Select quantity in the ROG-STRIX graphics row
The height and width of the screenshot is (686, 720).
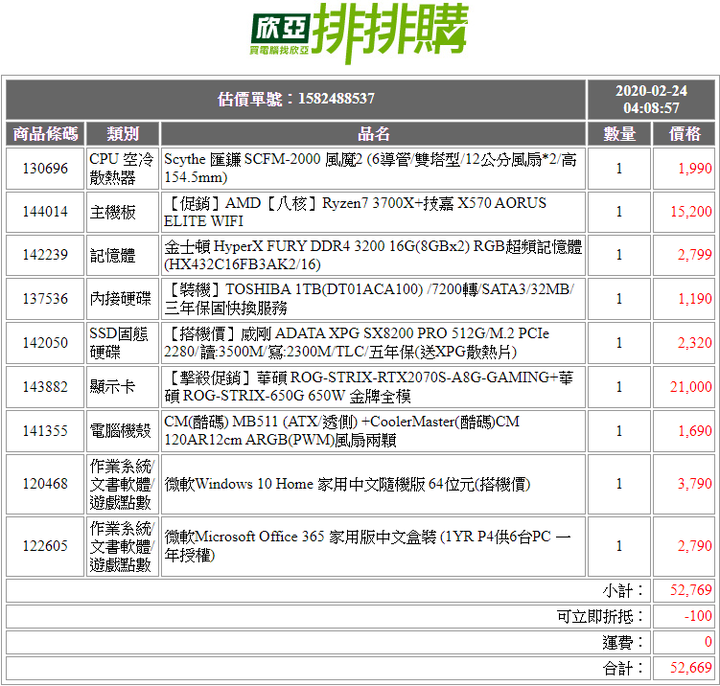point(619,387)
